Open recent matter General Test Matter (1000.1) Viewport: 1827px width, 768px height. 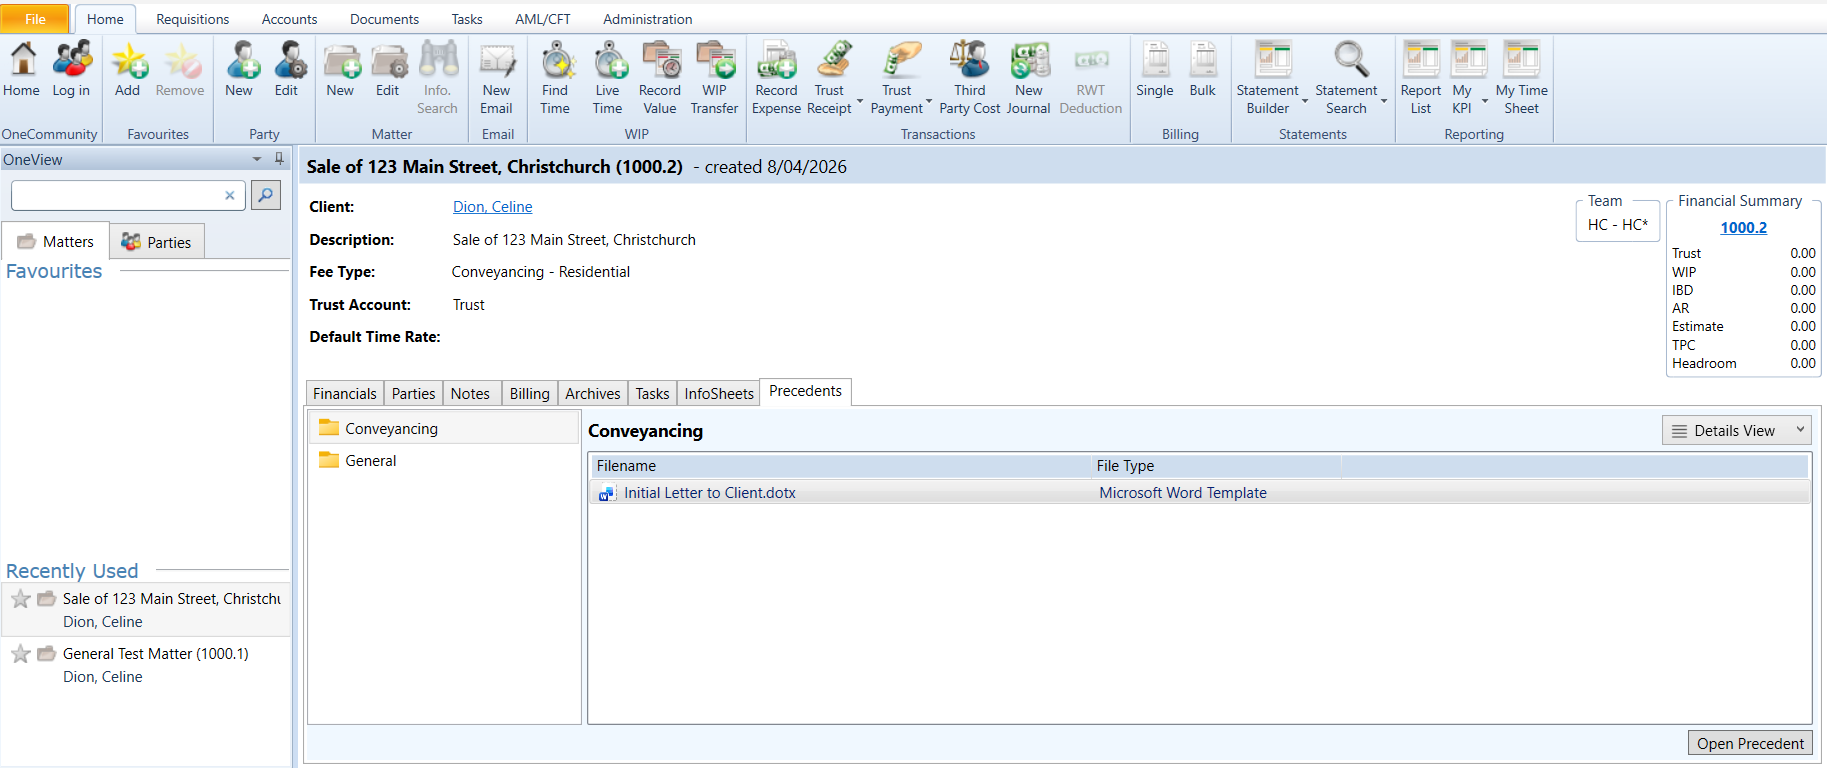click(x=146, y=665)
